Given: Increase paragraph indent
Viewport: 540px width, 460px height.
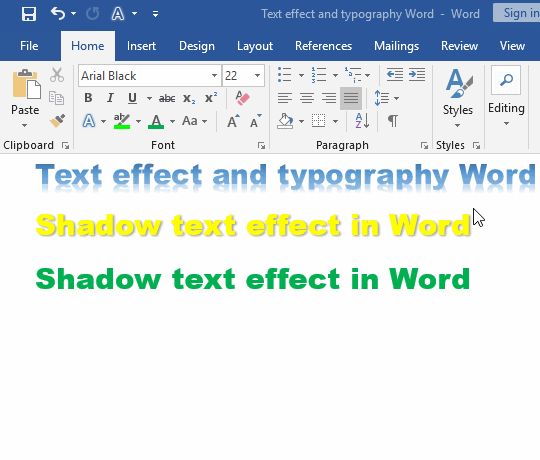Looking at the screenshot, I should (x=417, y=74).
